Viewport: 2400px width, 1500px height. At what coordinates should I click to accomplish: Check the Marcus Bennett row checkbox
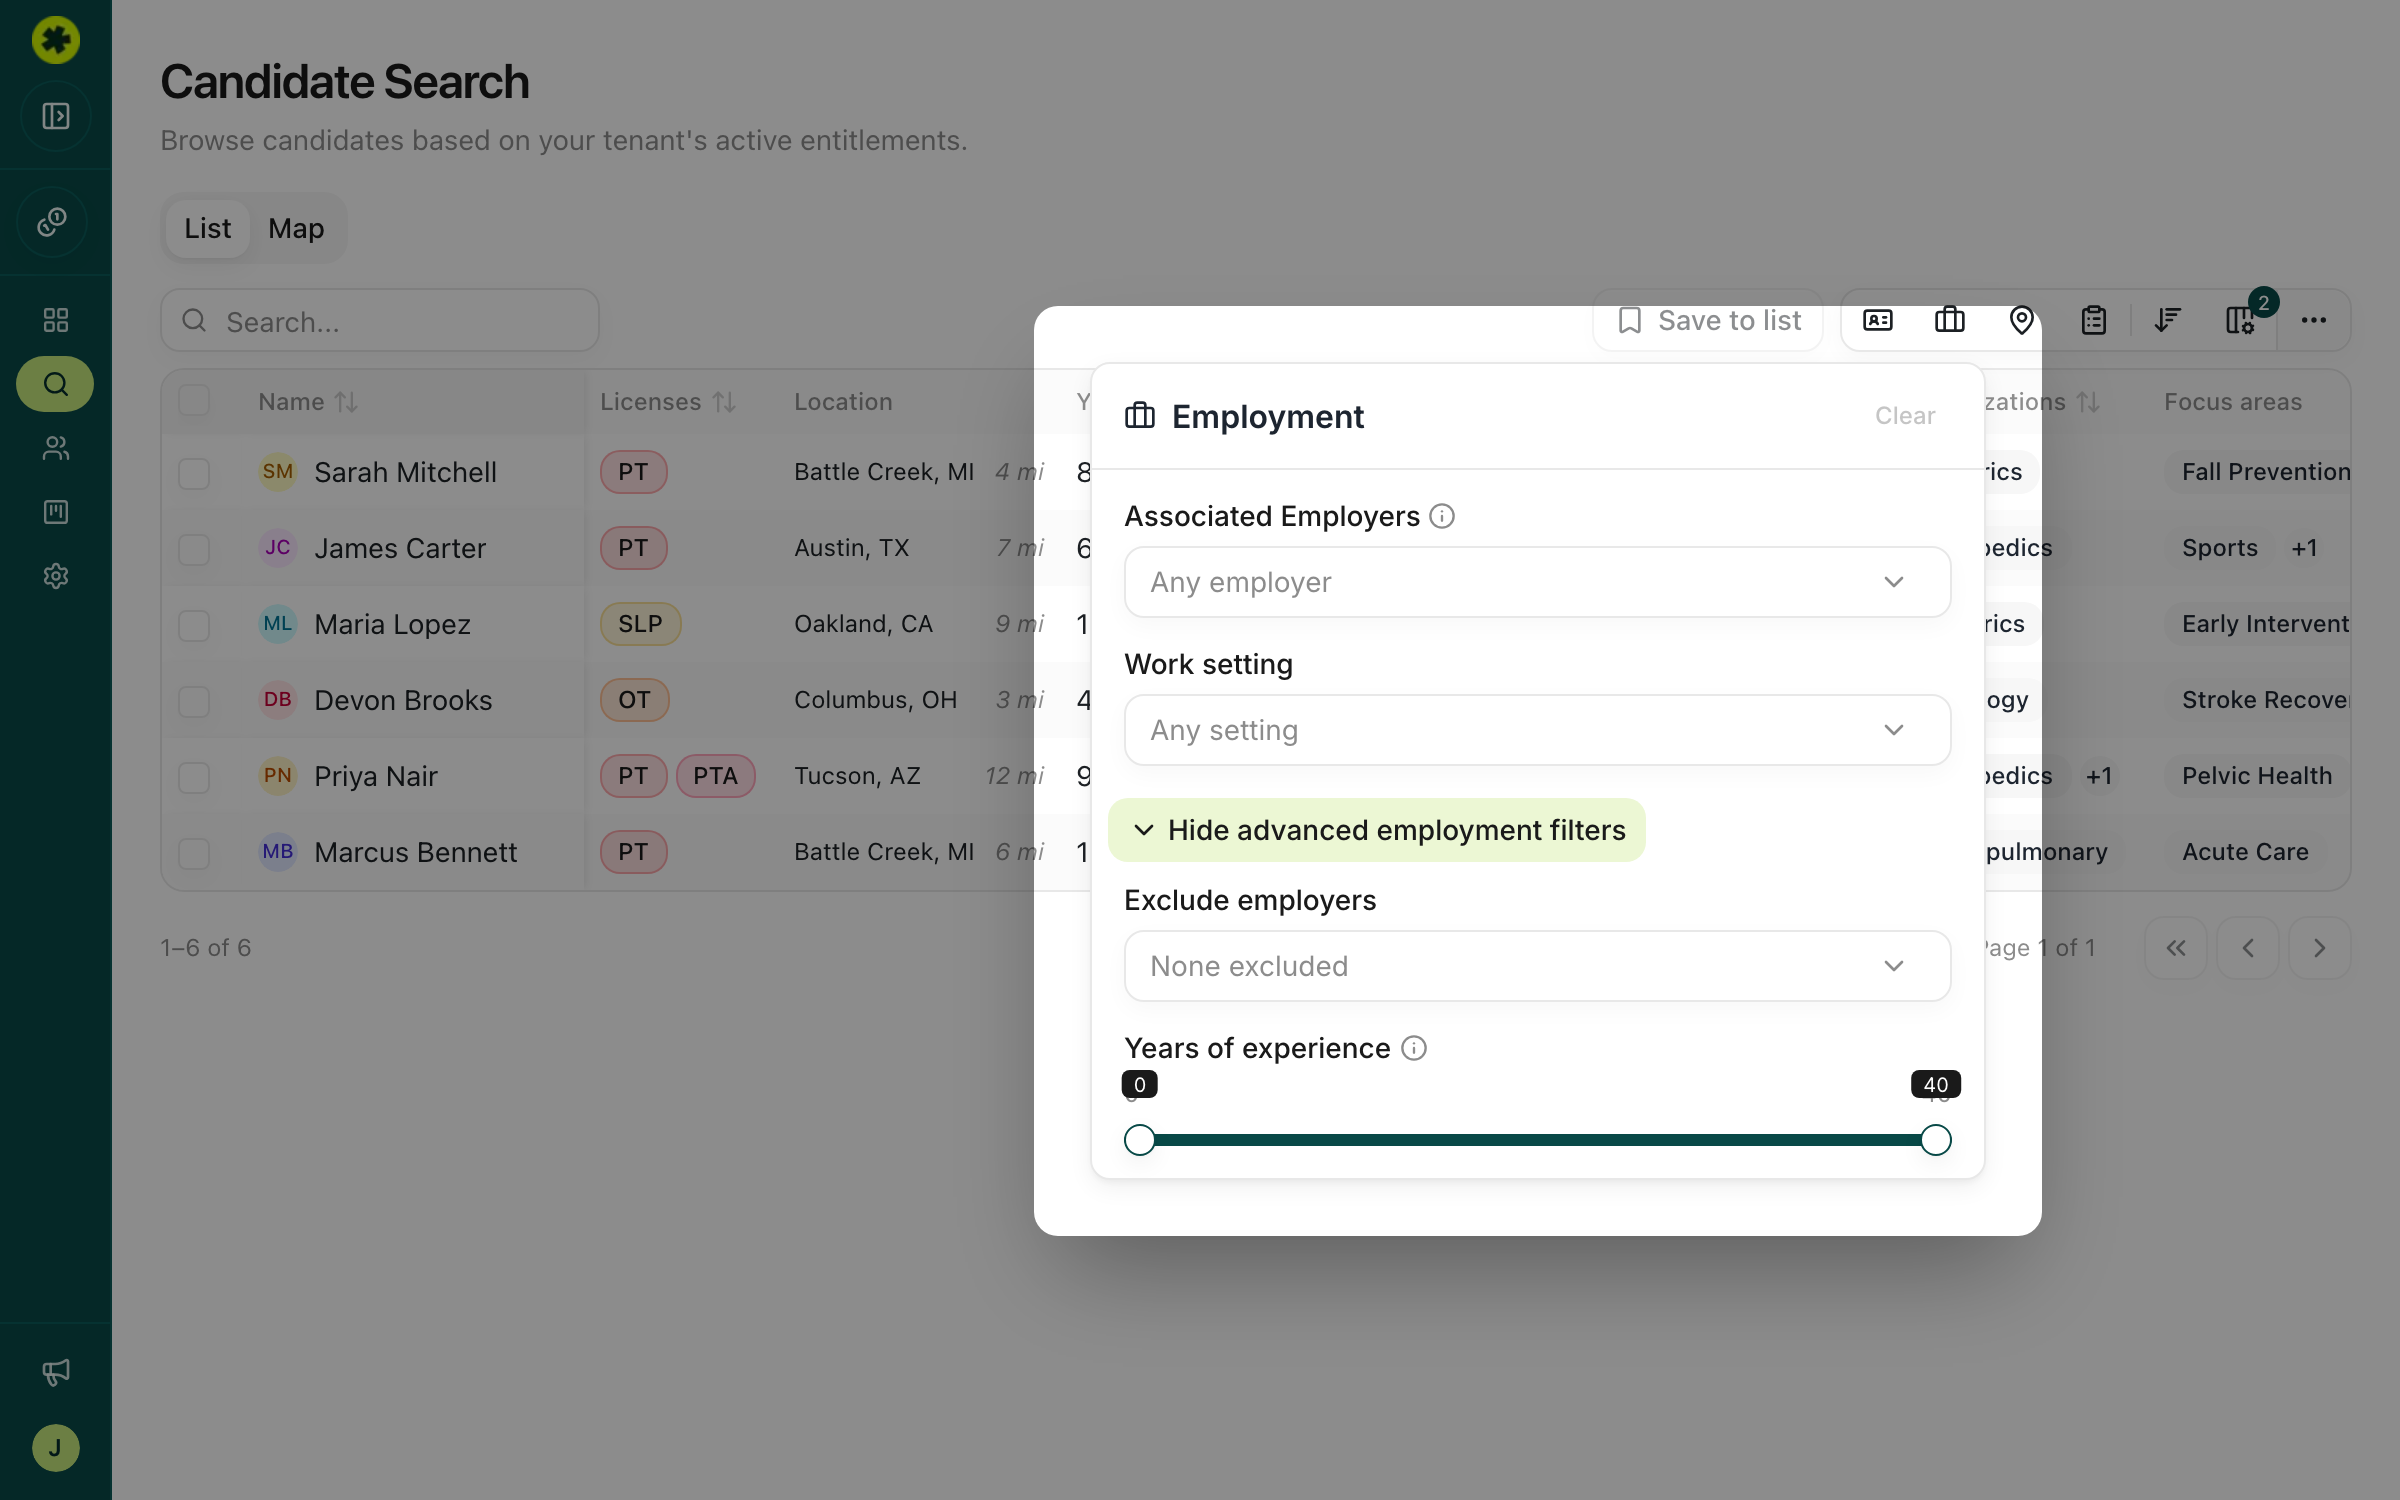[194, 853]
